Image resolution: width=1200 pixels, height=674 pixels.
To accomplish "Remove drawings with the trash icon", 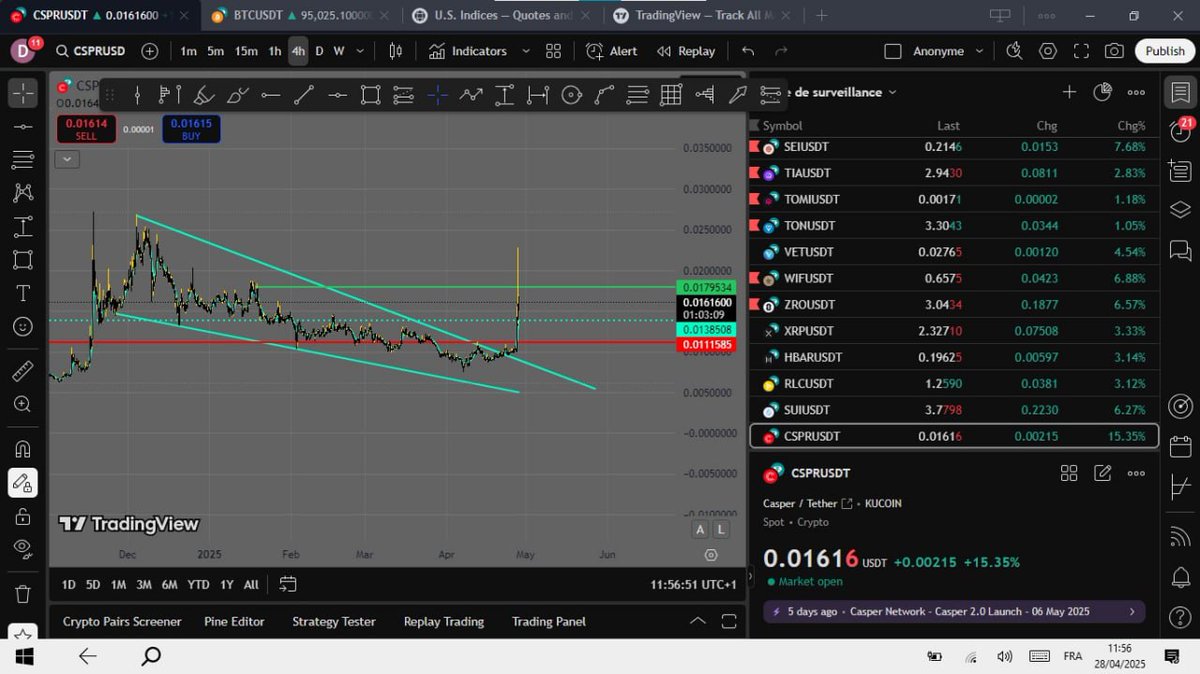I will tap(22, 593).
